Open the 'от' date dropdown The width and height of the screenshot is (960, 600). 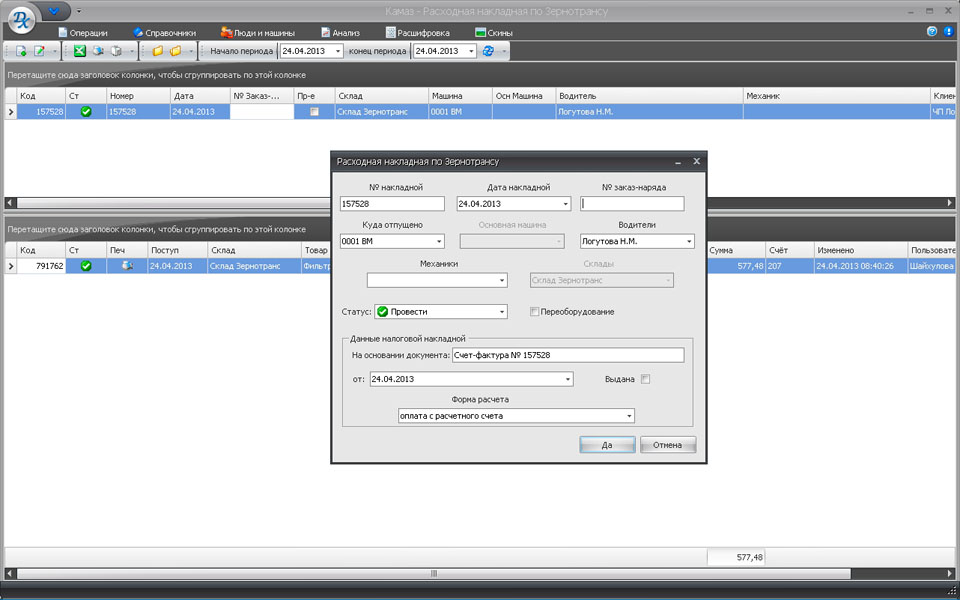point(568,380)
